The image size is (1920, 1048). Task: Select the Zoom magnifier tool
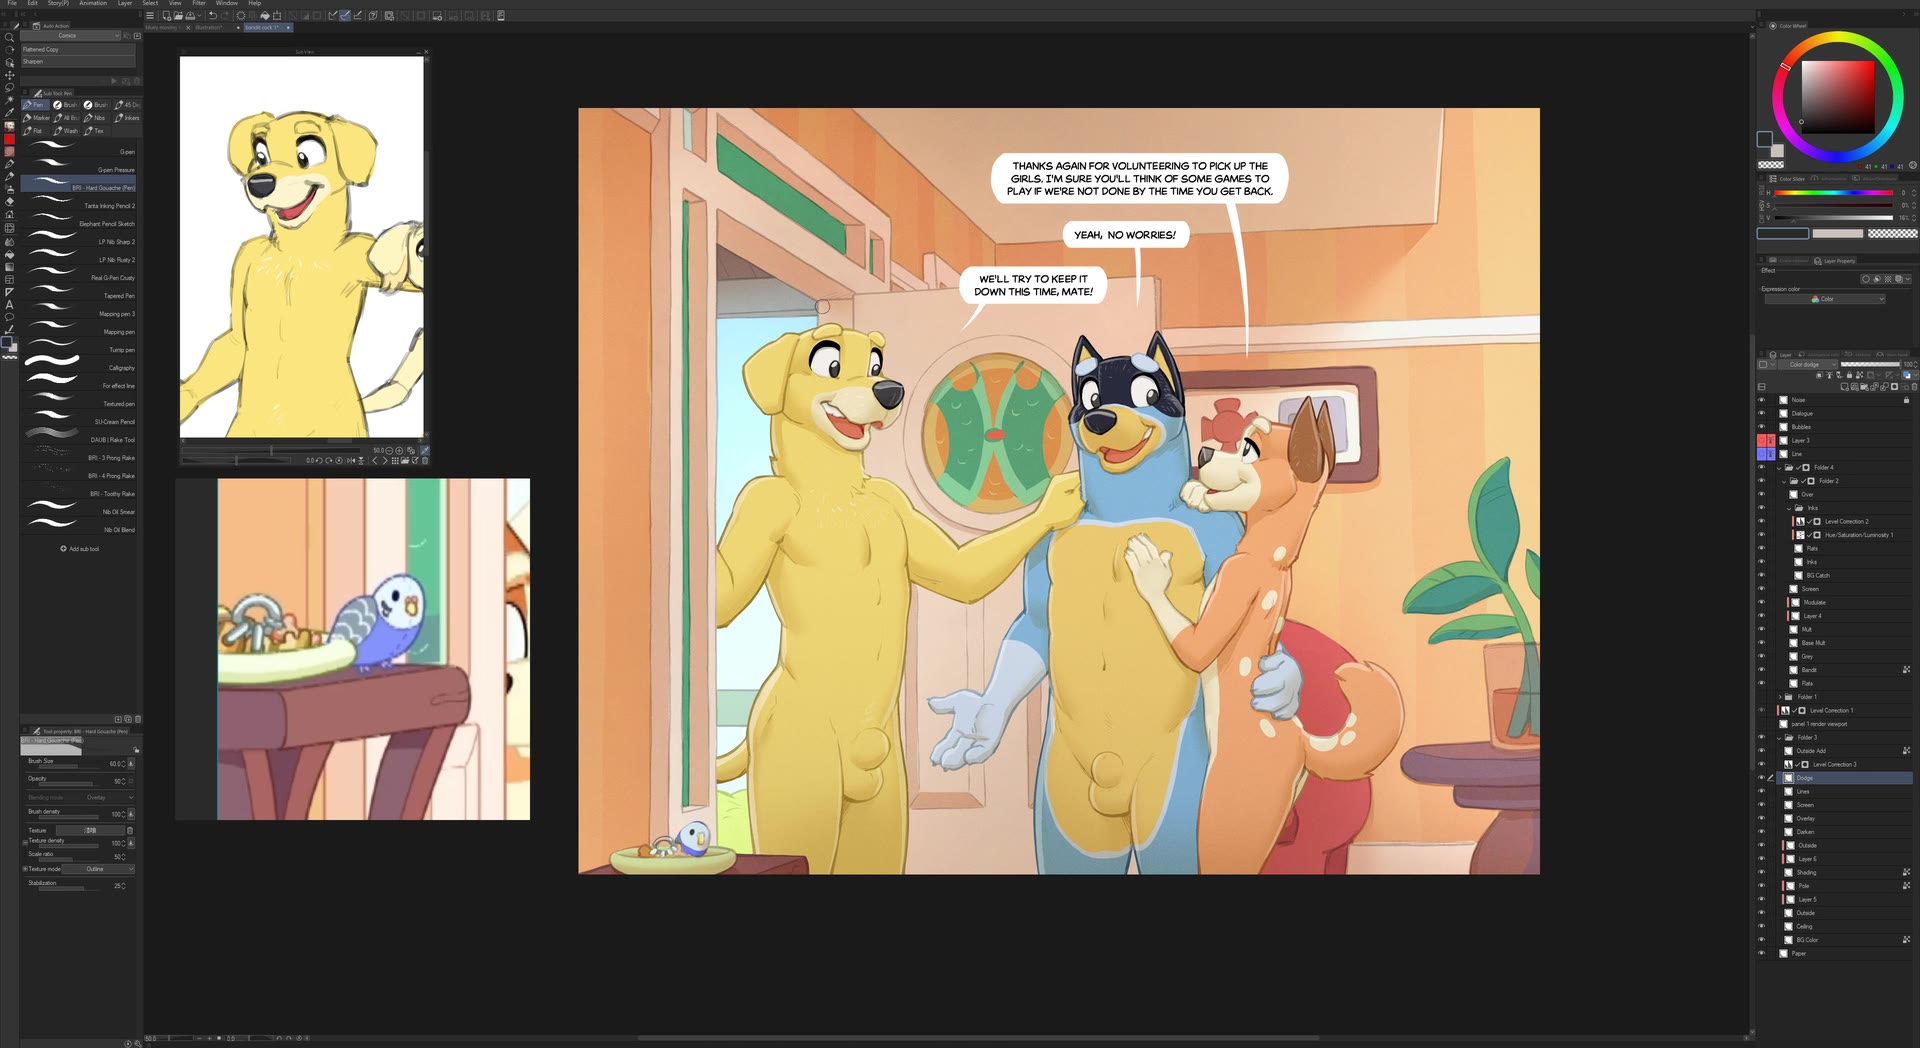(9, 38)
